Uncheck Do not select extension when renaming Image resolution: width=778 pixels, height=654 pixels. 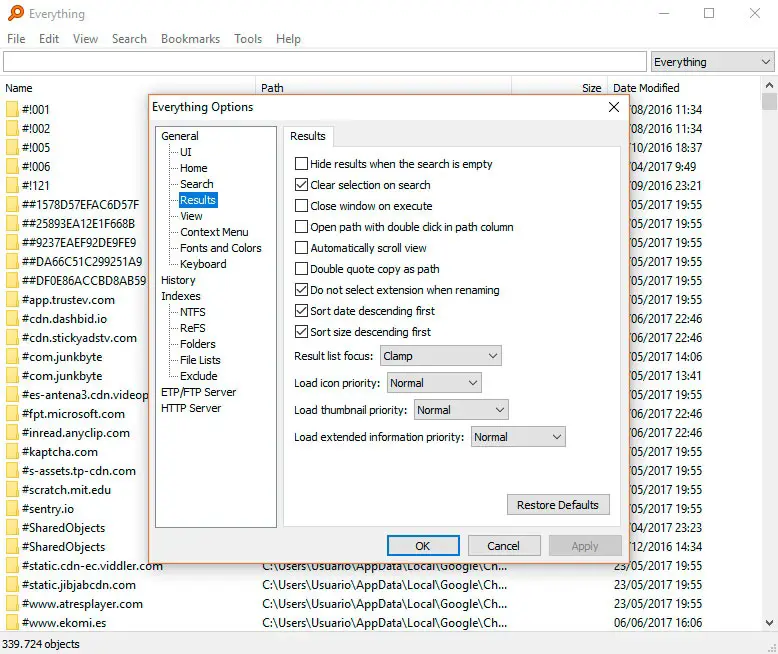[x=301, y=290]
